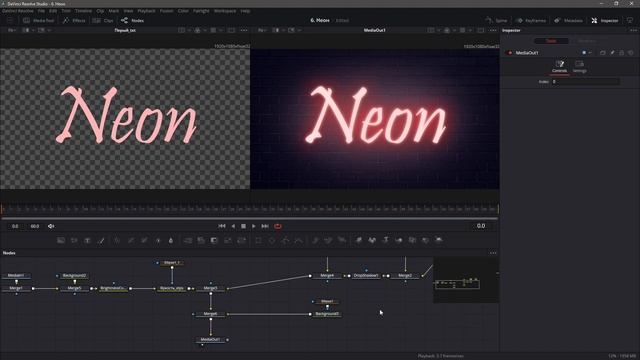Jump to last frame
The height and width of the screenshot is (360, 640).
(265, 226)
